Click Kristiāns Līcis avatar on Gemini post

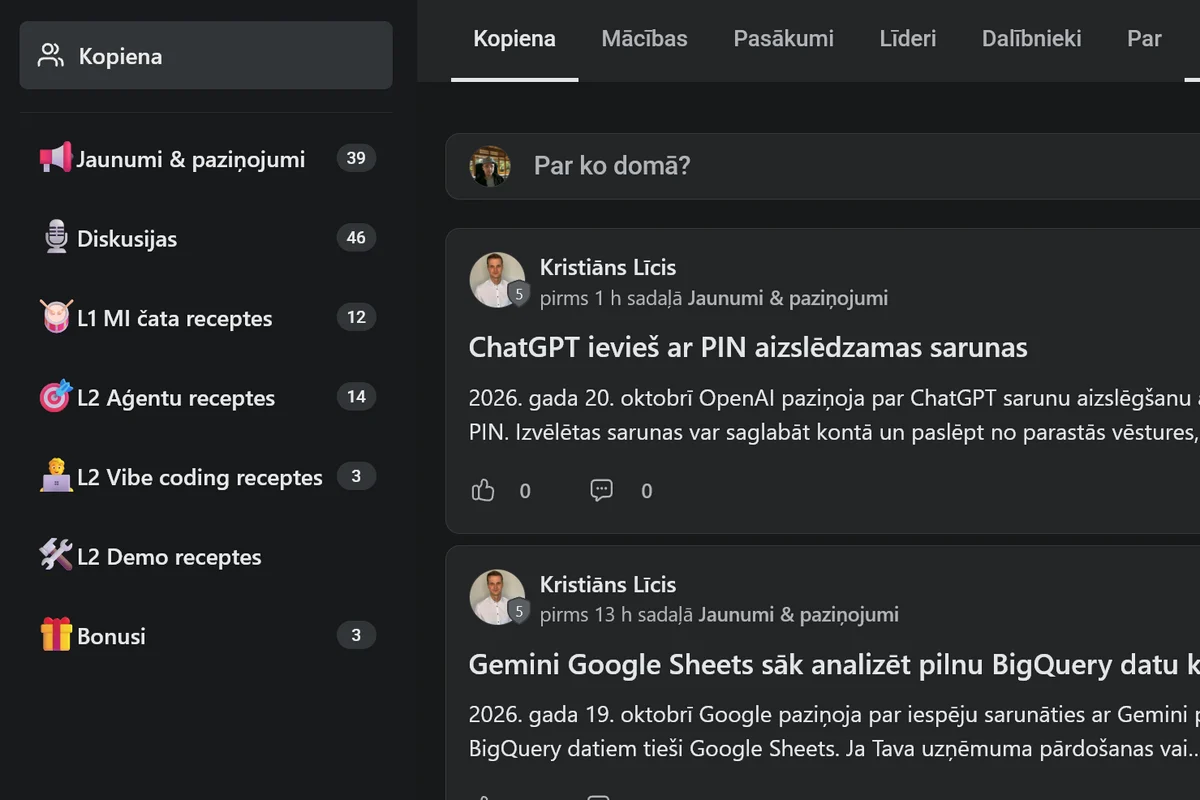pos(497,597)
